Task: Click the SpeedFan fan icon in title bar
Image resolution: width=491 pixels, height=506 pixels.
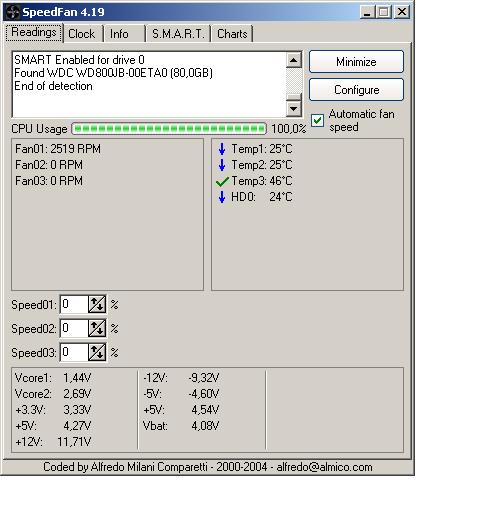Action: coord(13,12)
